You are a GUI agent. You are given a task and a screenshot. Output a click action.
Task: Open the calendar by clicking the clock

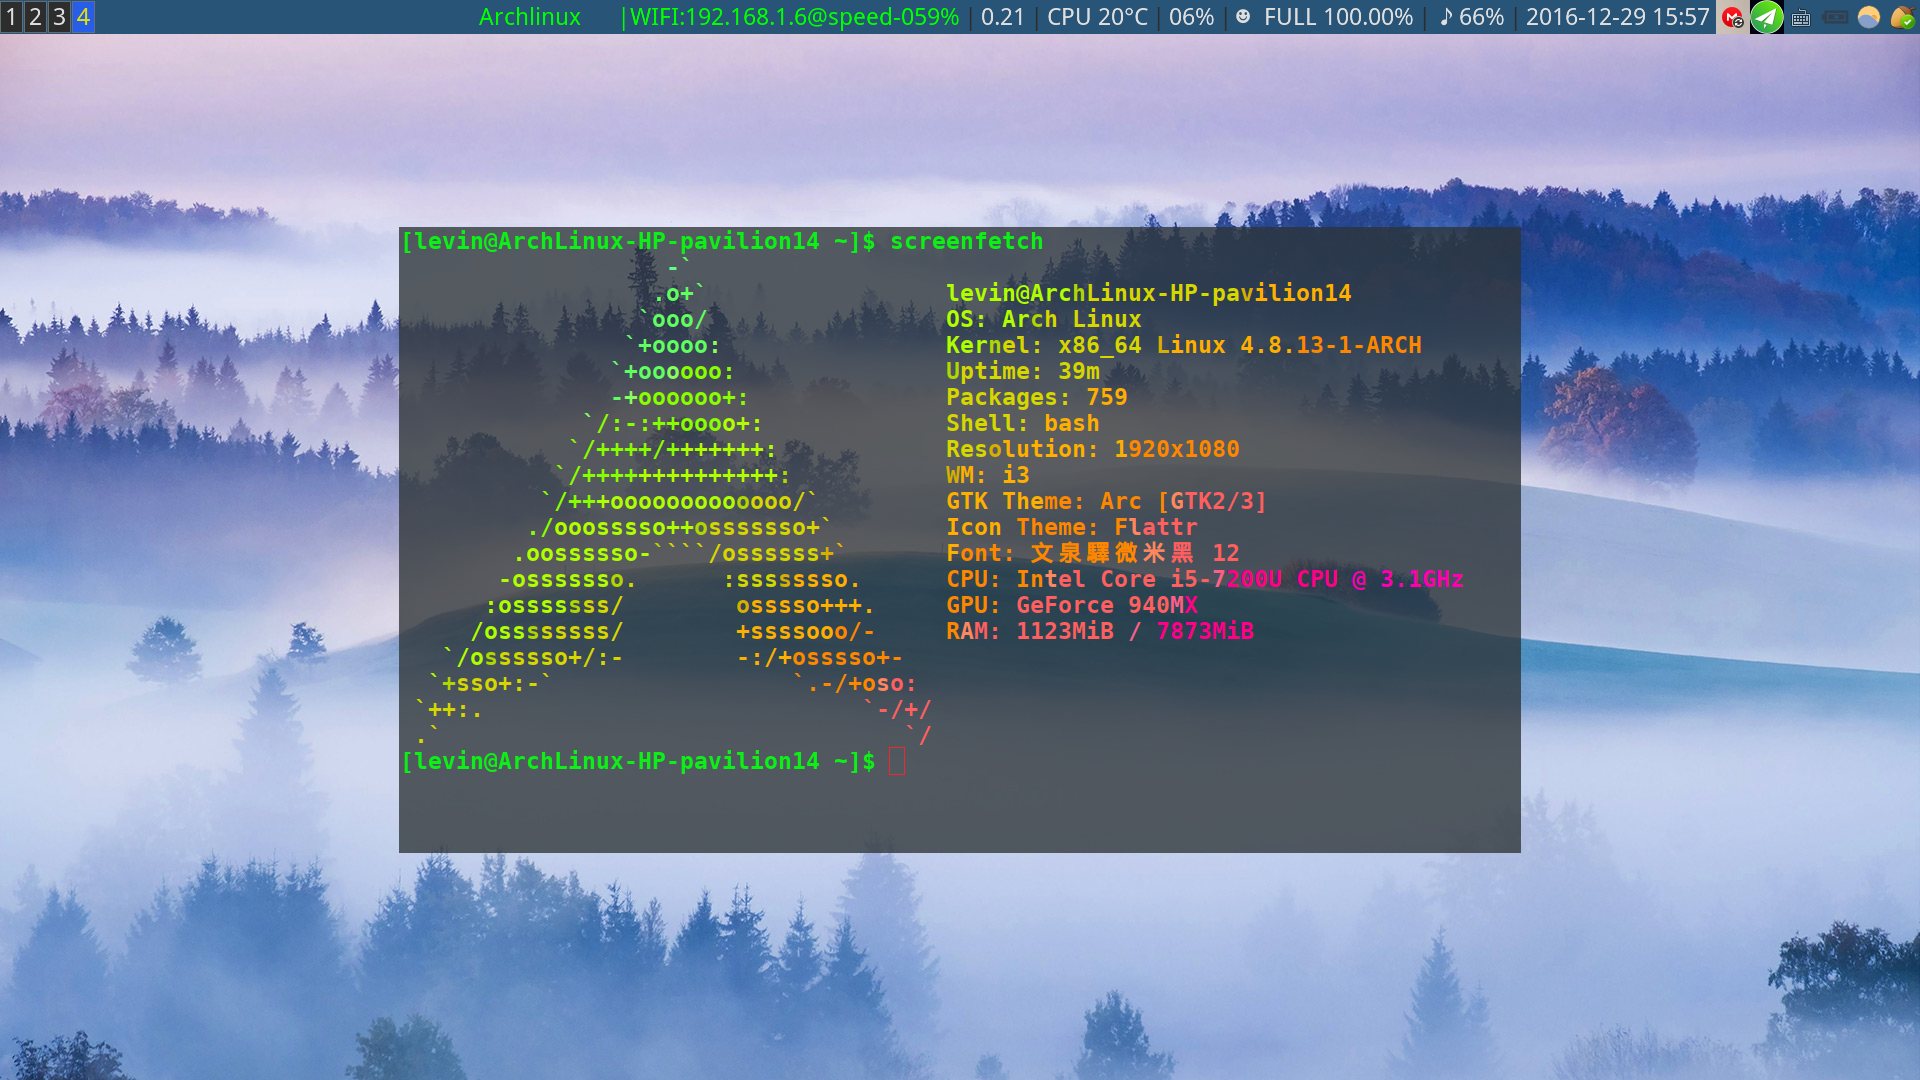(1616, 16)
